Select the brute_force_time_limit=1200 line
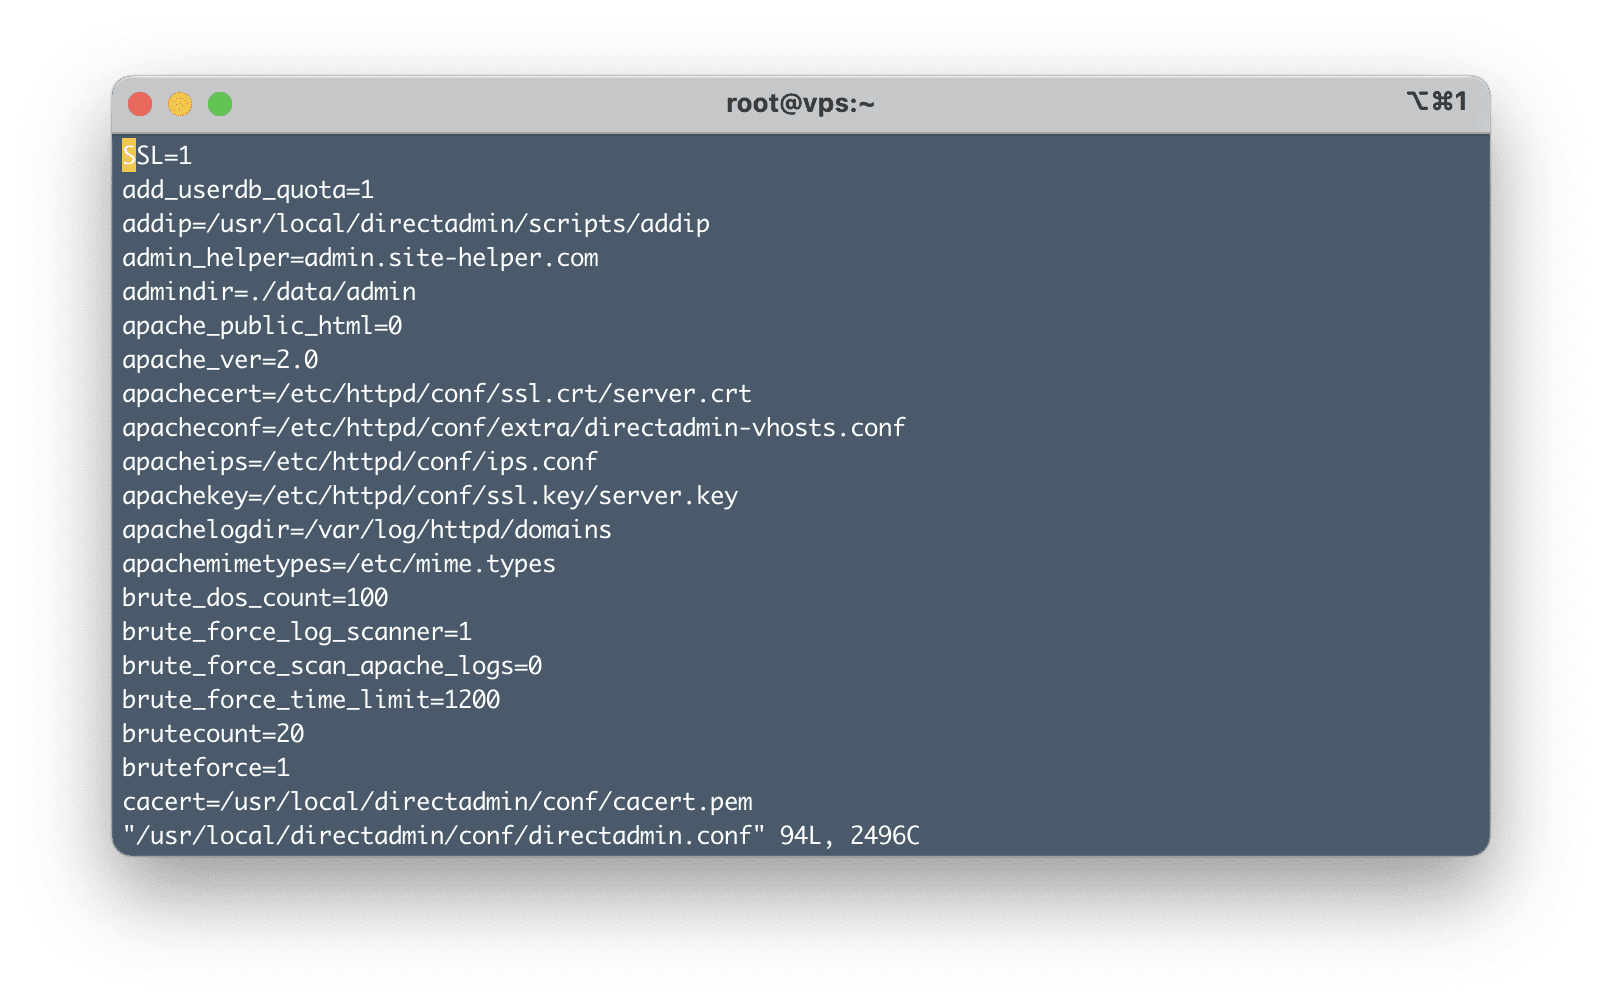This screenshot has height=1004, width=1602. tap(311, 700)
